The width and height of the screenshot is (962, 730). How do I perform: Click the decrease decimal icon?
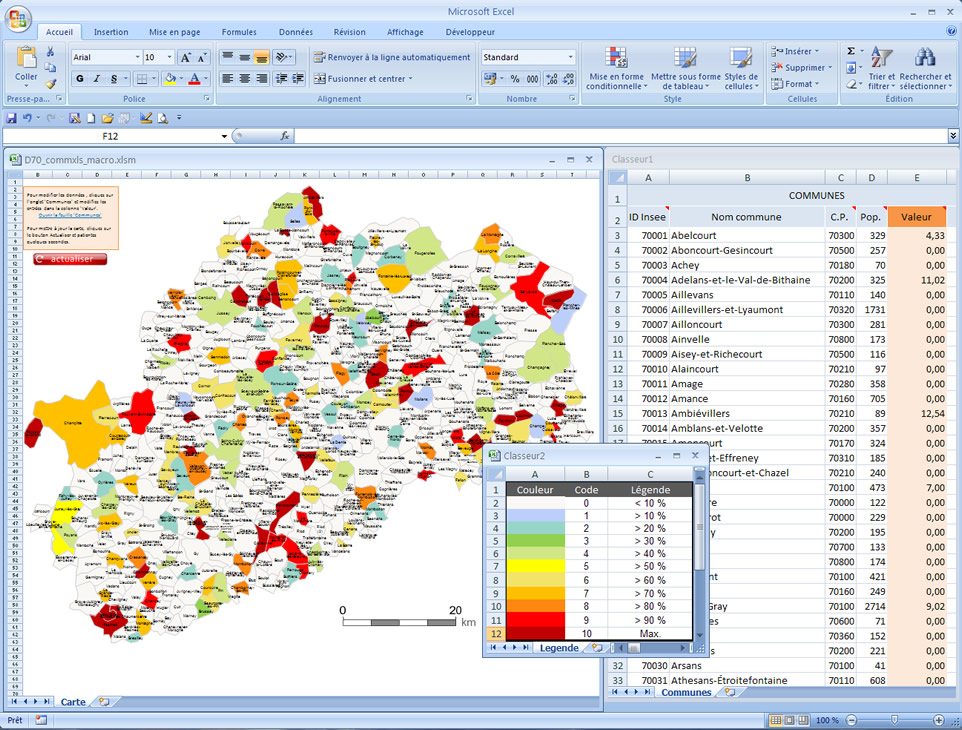(x=569, y=79)
